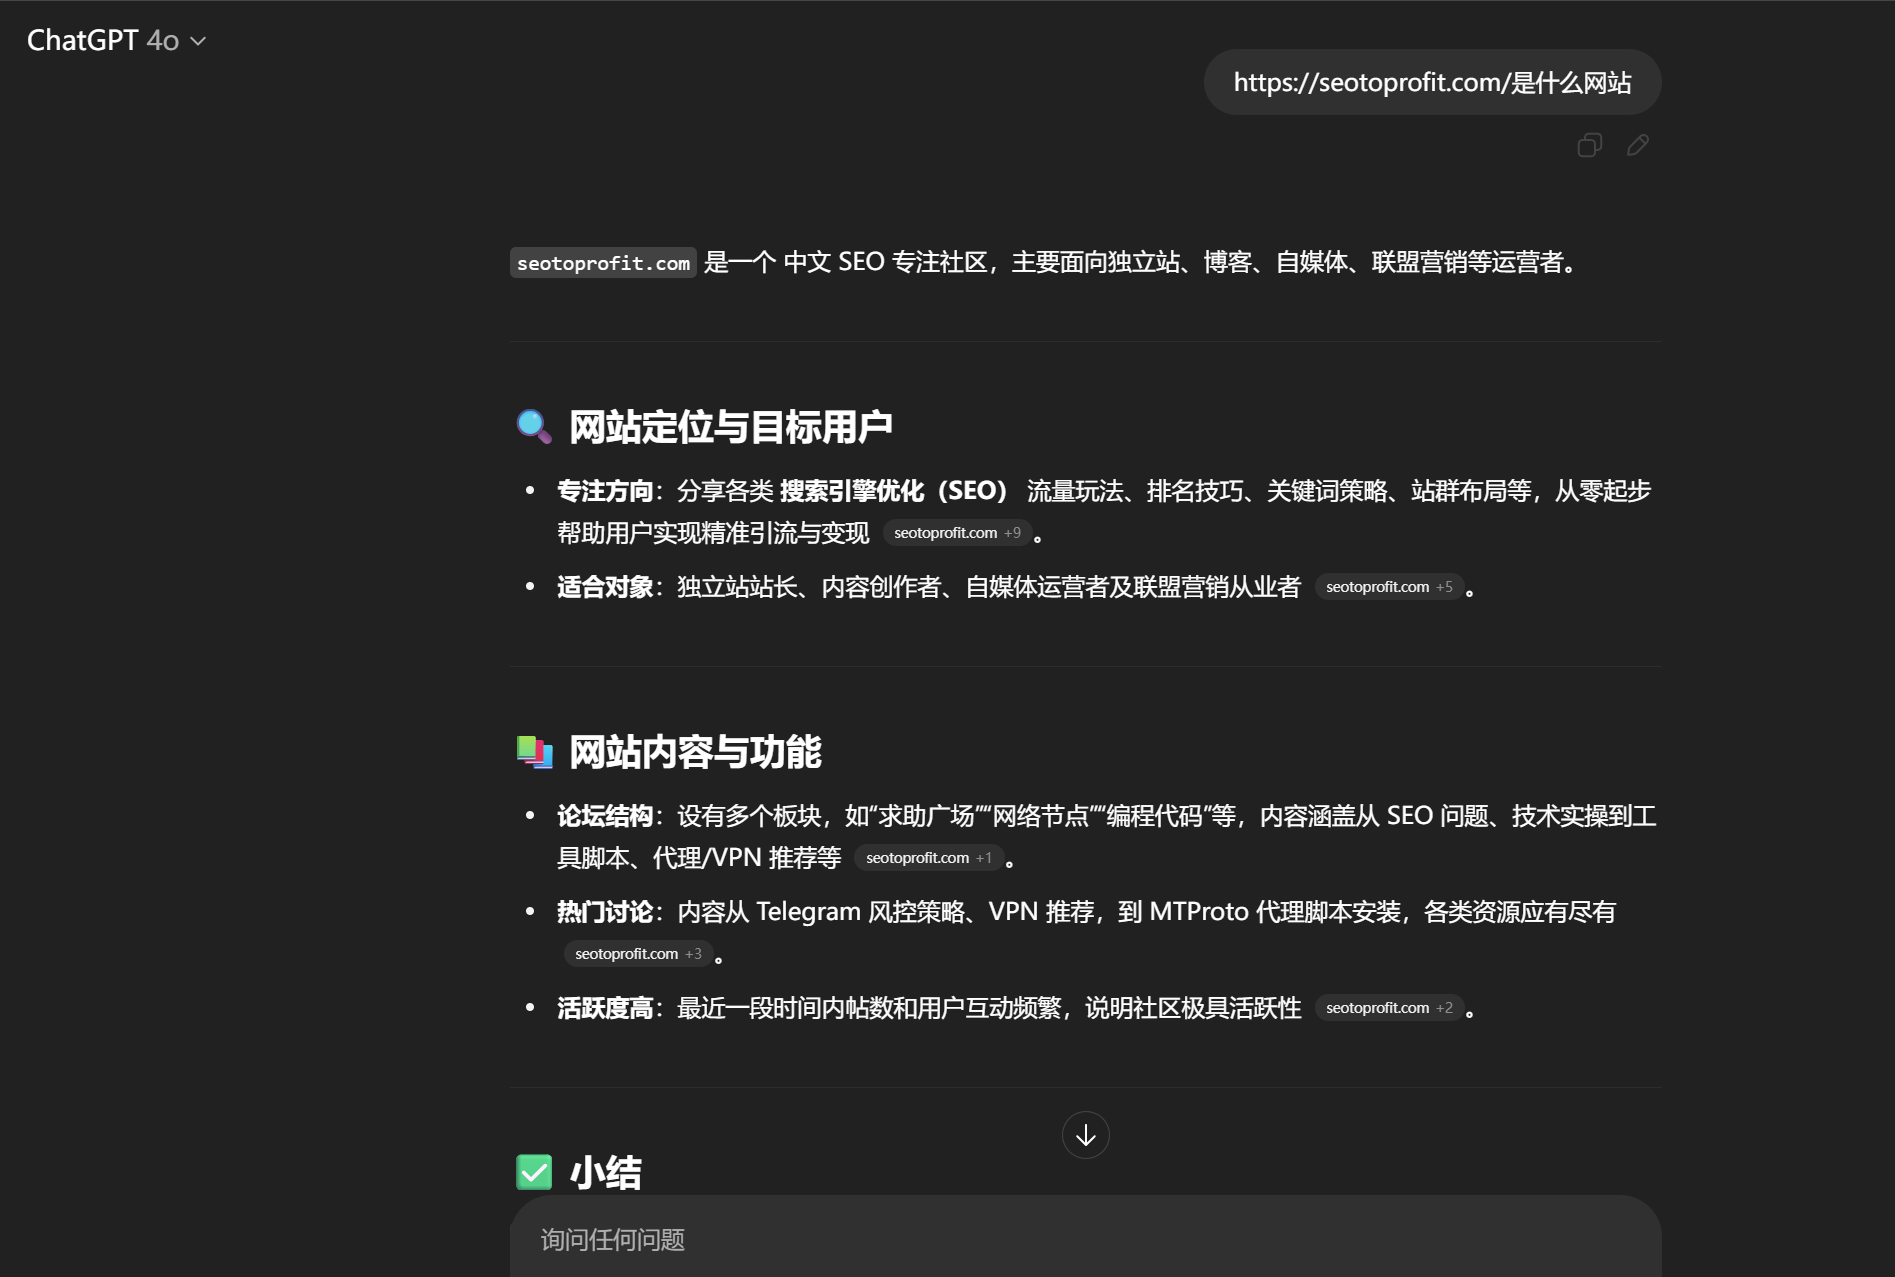Click the 小结 heading
This screenshot has height=1277, width=1895.
(605, 1173)
